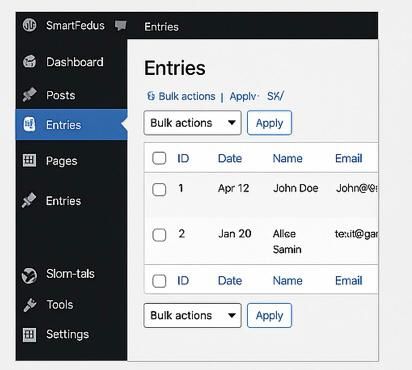Open SmartFedus site name in admin bar
The height and width of the screenshot is (370, 412).
pyautogui.click(x=75, y=25)
